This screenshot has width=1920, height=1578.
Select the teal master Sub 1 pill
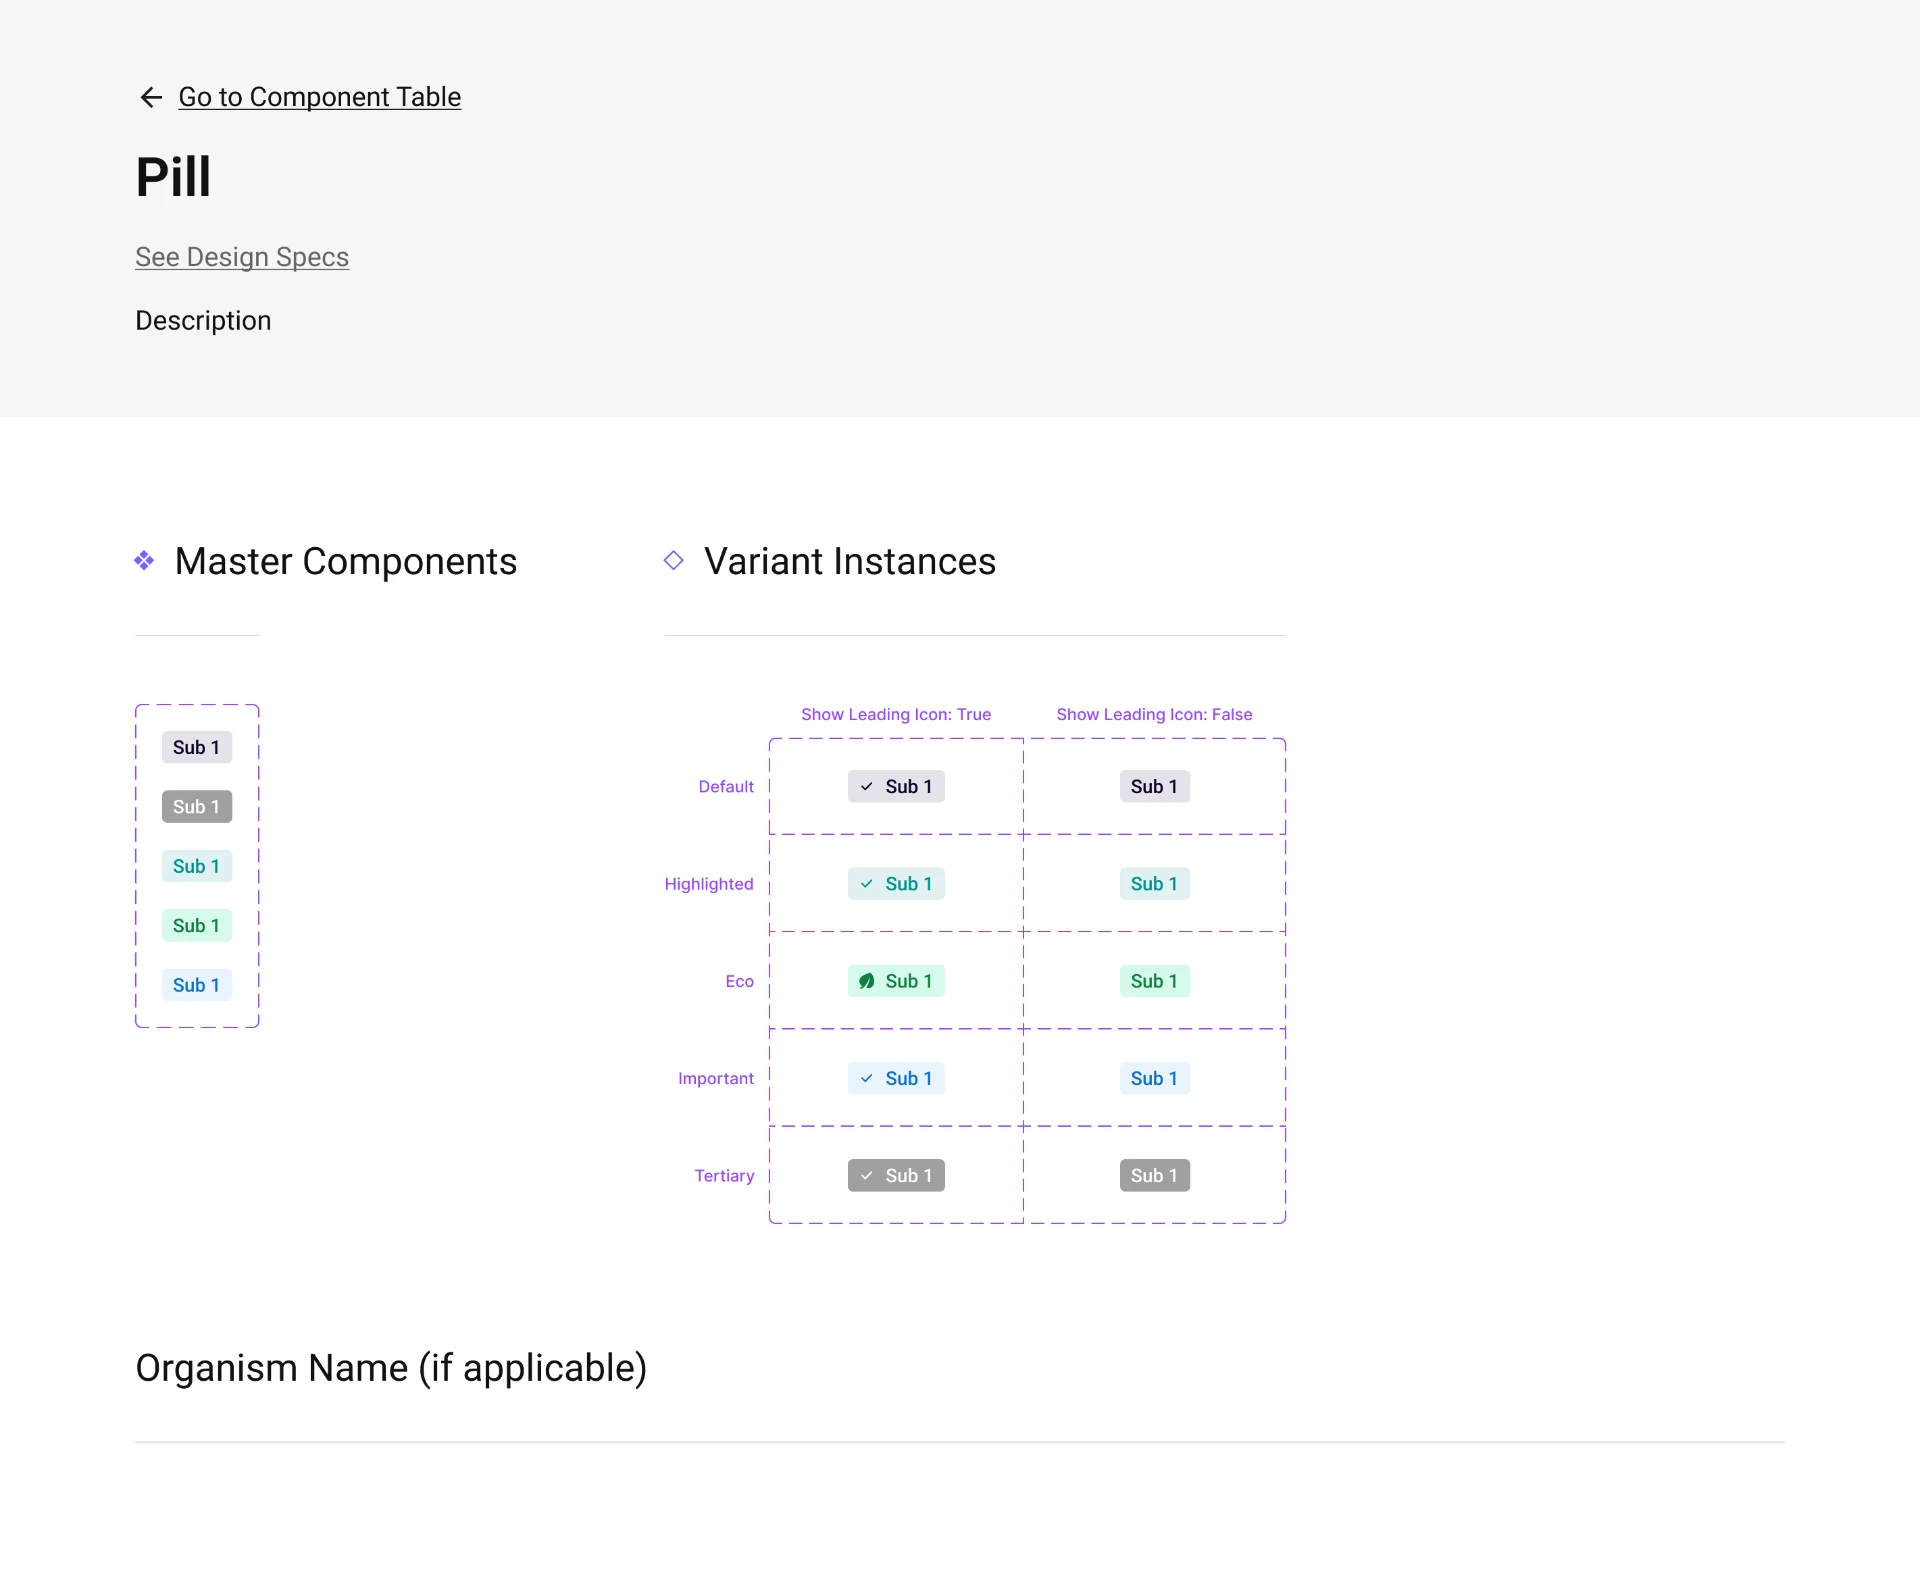pos(197,866)
